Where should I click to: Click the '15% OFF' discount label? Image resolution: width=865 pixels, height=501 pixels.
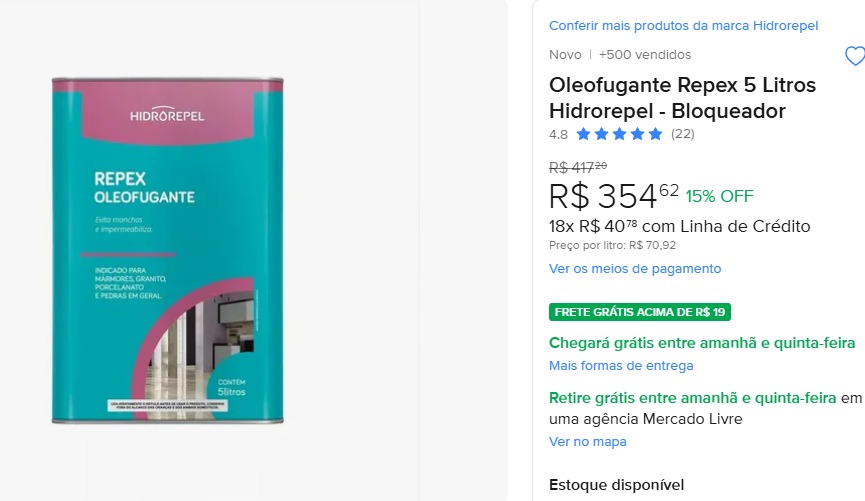tap(719, 196)
